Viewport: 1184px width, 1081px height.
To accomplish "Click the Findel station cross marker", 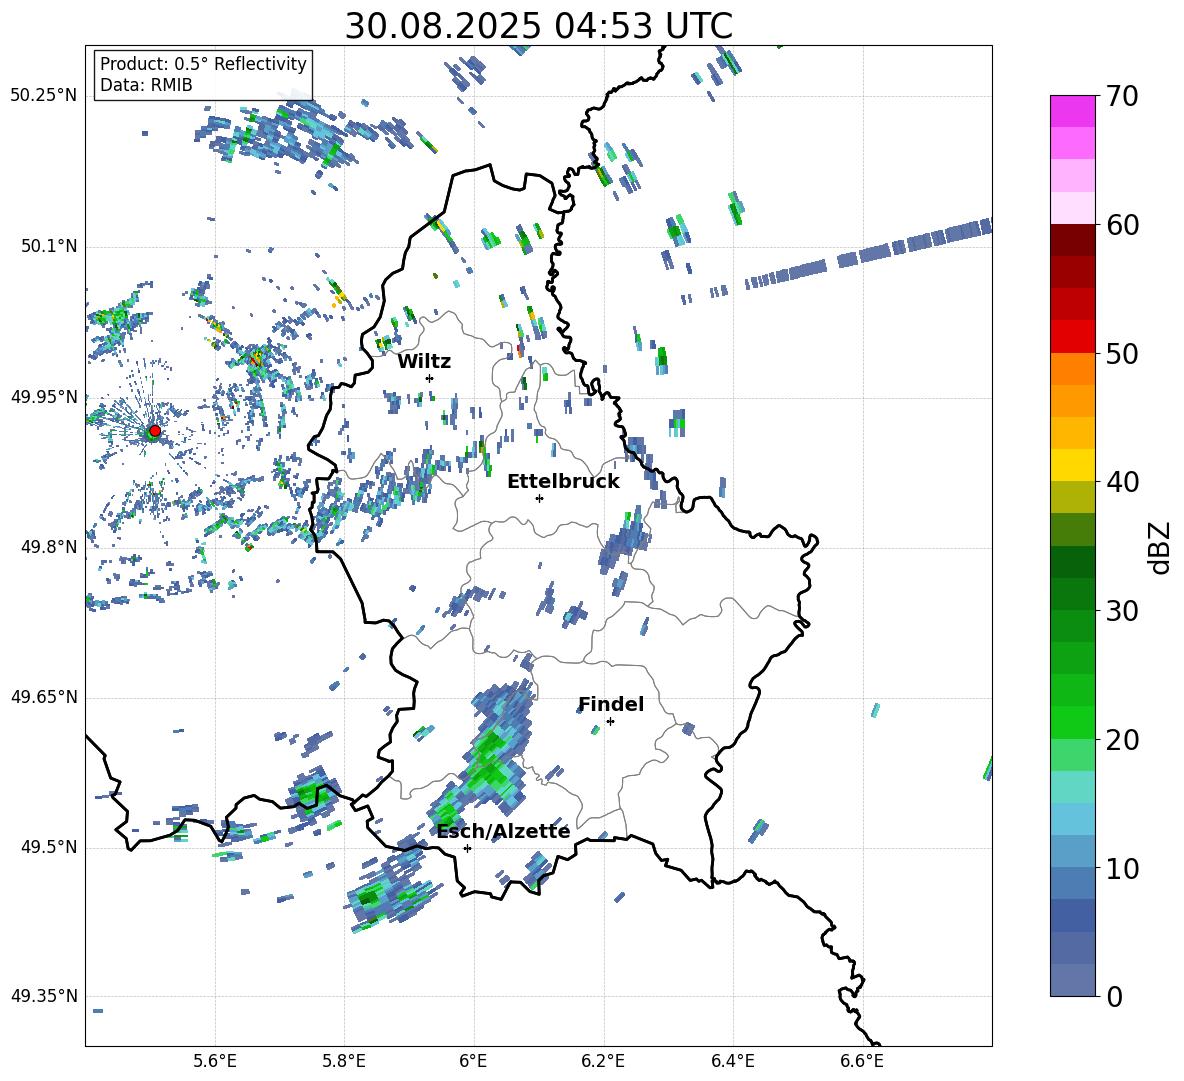I will pyautogui.click(x=610, y=722).
